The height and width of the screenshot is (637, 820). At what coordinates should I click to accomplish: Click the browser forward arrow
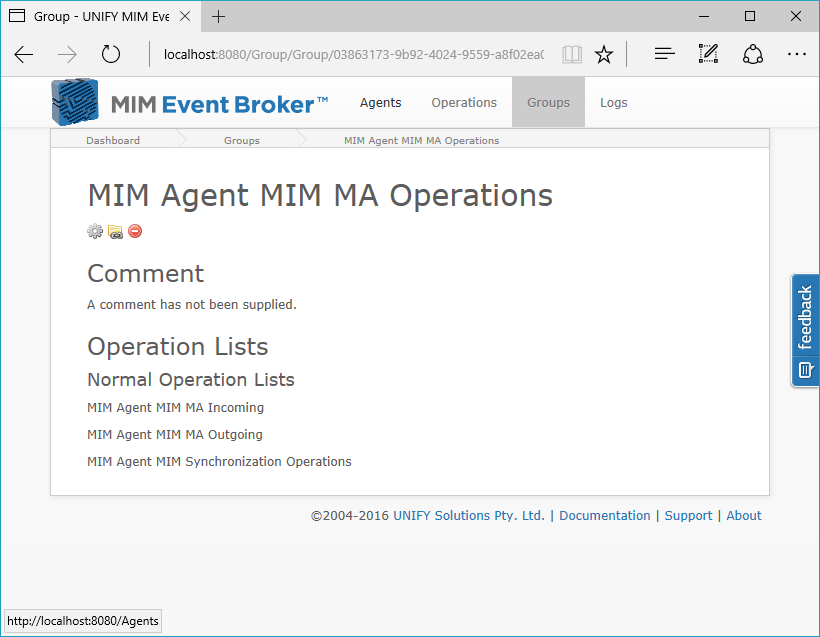(67, 54)
